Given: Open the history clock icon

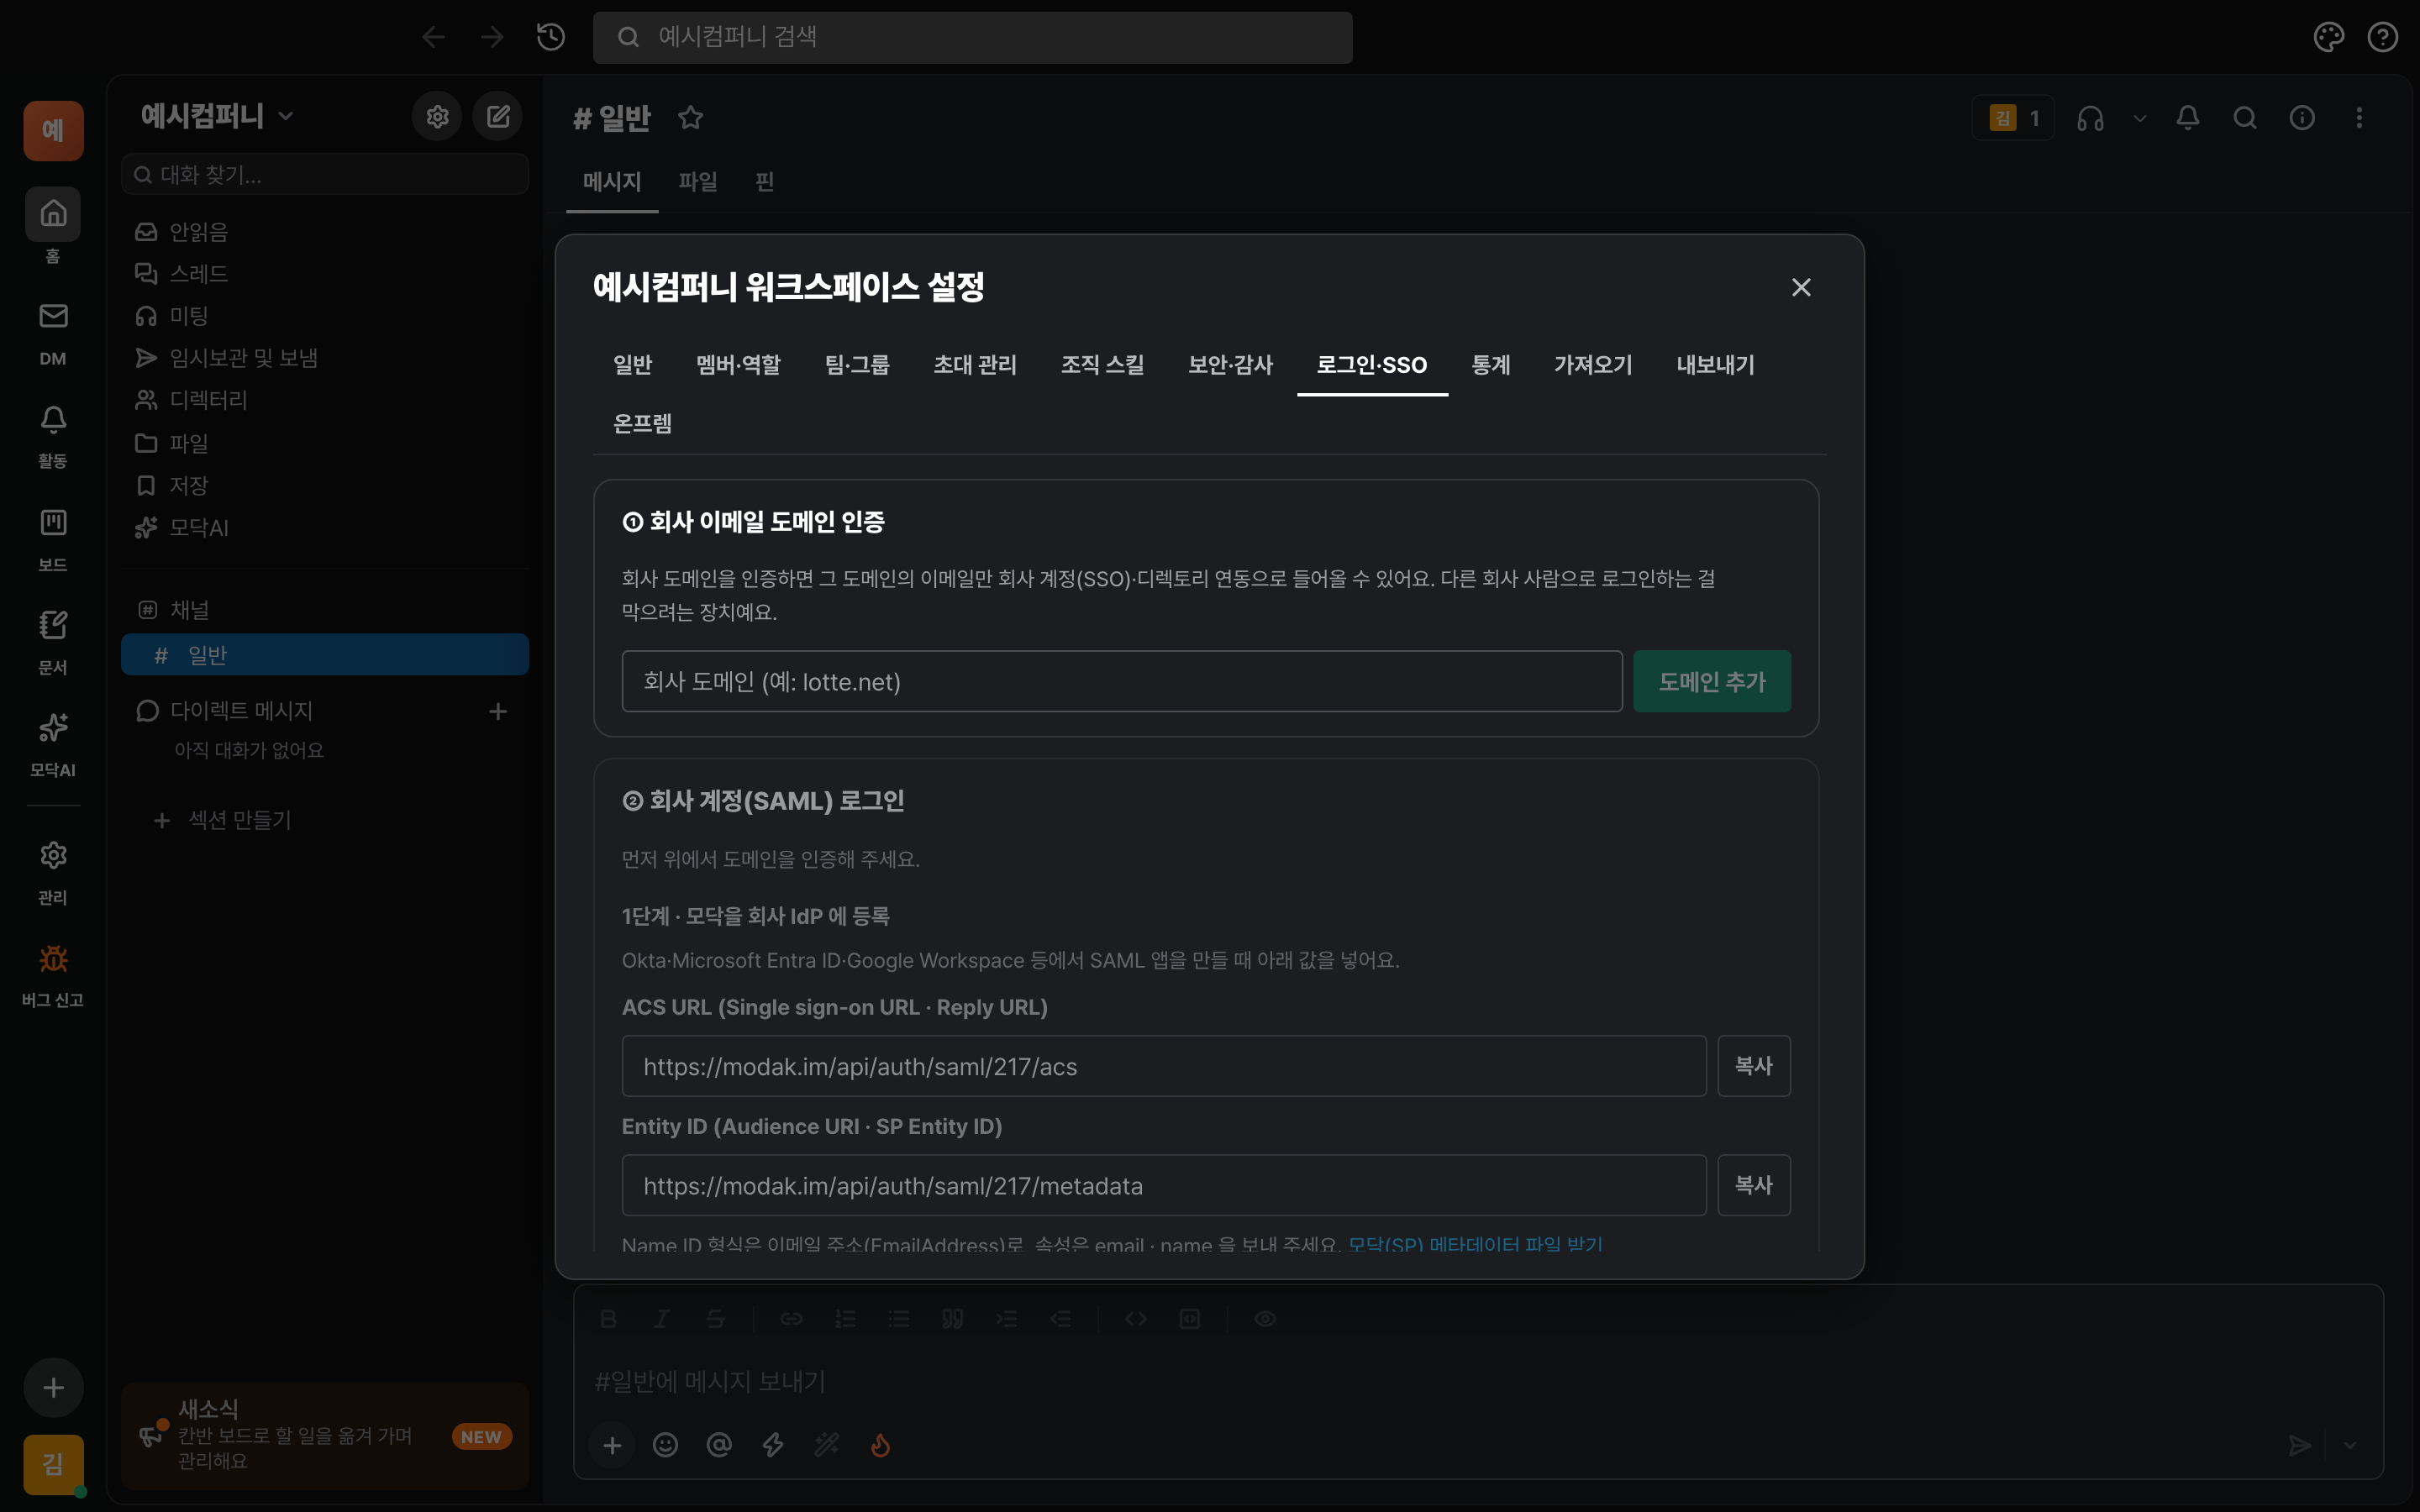Looking at the screenshot, I should point(551,37).
